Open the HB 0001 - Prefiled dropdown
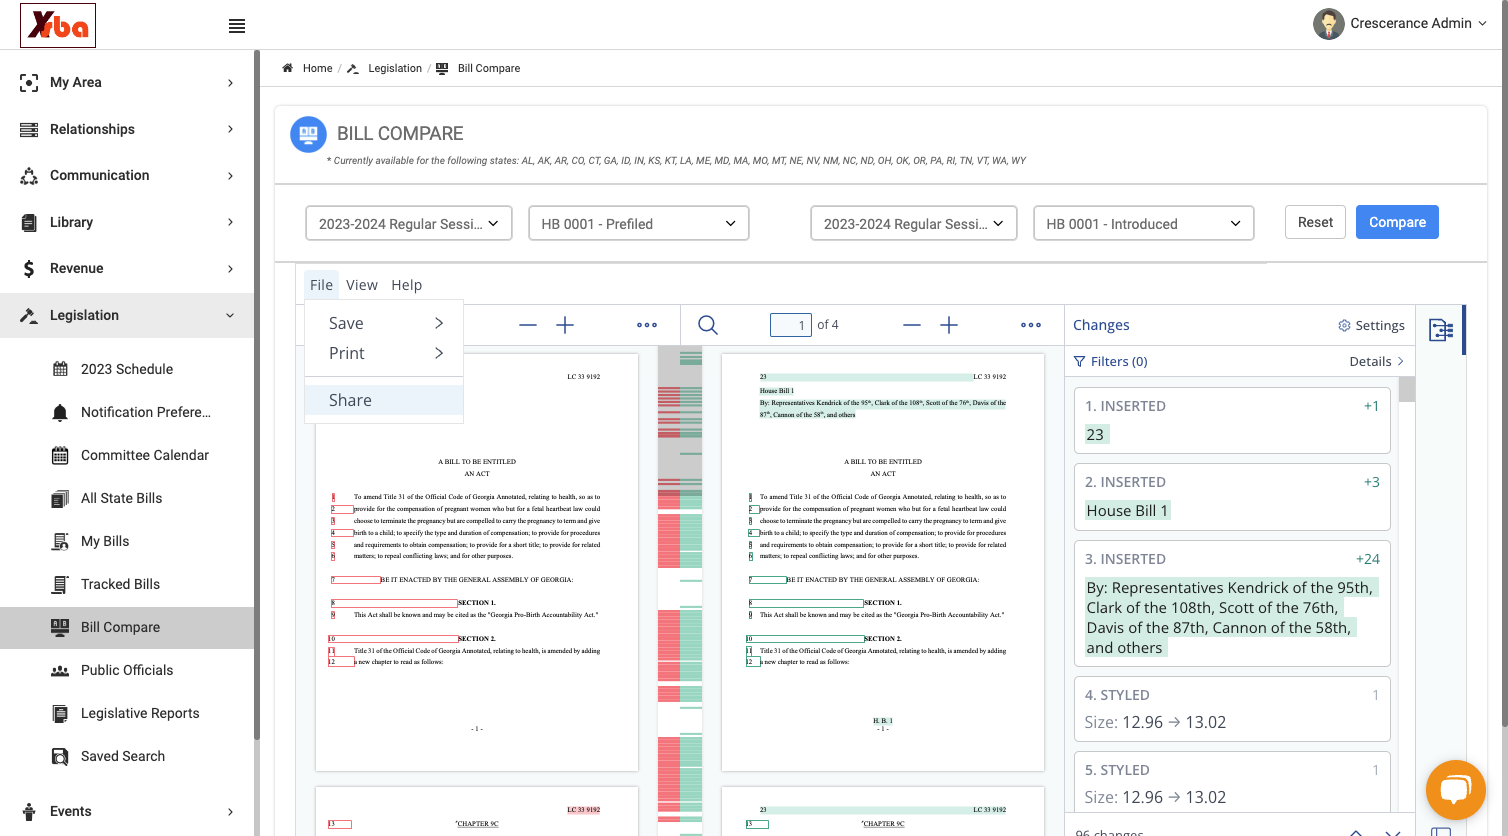 pos(638,223)
